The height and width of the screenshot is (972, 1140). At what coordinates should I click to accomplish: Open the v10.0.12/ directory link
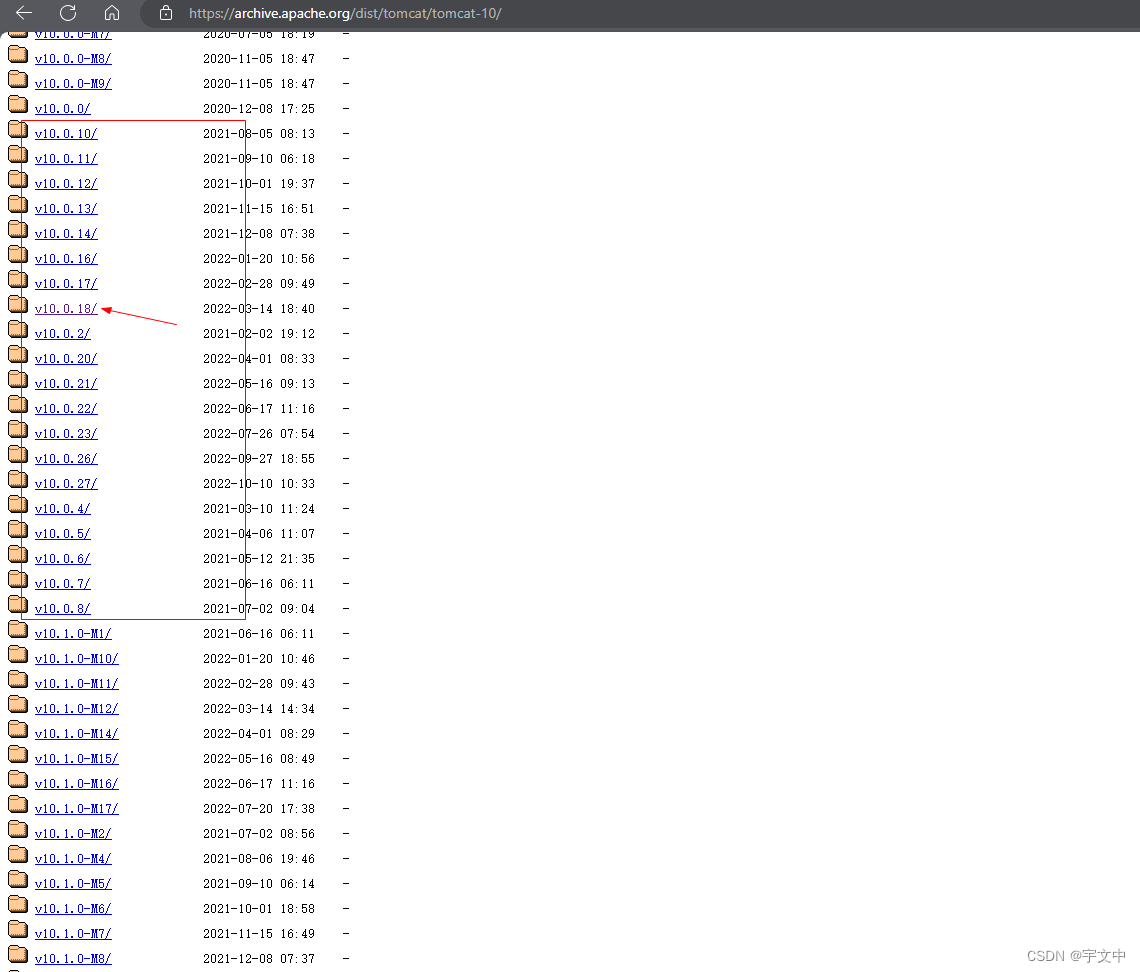(65, 183)
